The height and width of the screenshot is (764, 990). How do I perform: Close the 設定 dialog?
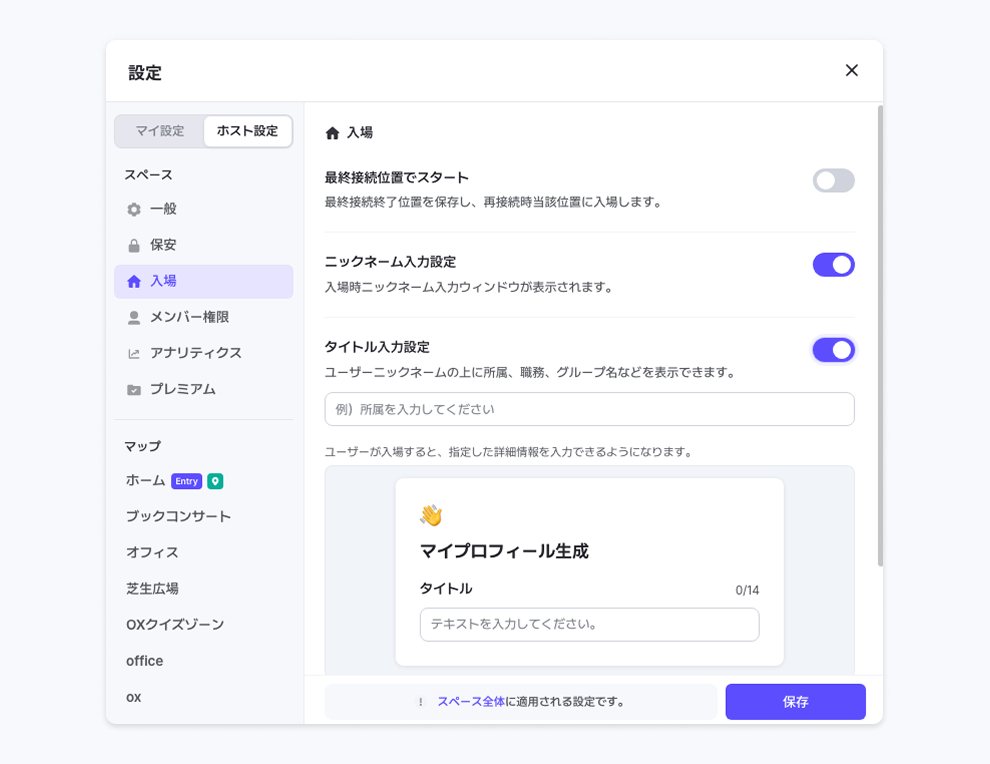coord(851,70)
